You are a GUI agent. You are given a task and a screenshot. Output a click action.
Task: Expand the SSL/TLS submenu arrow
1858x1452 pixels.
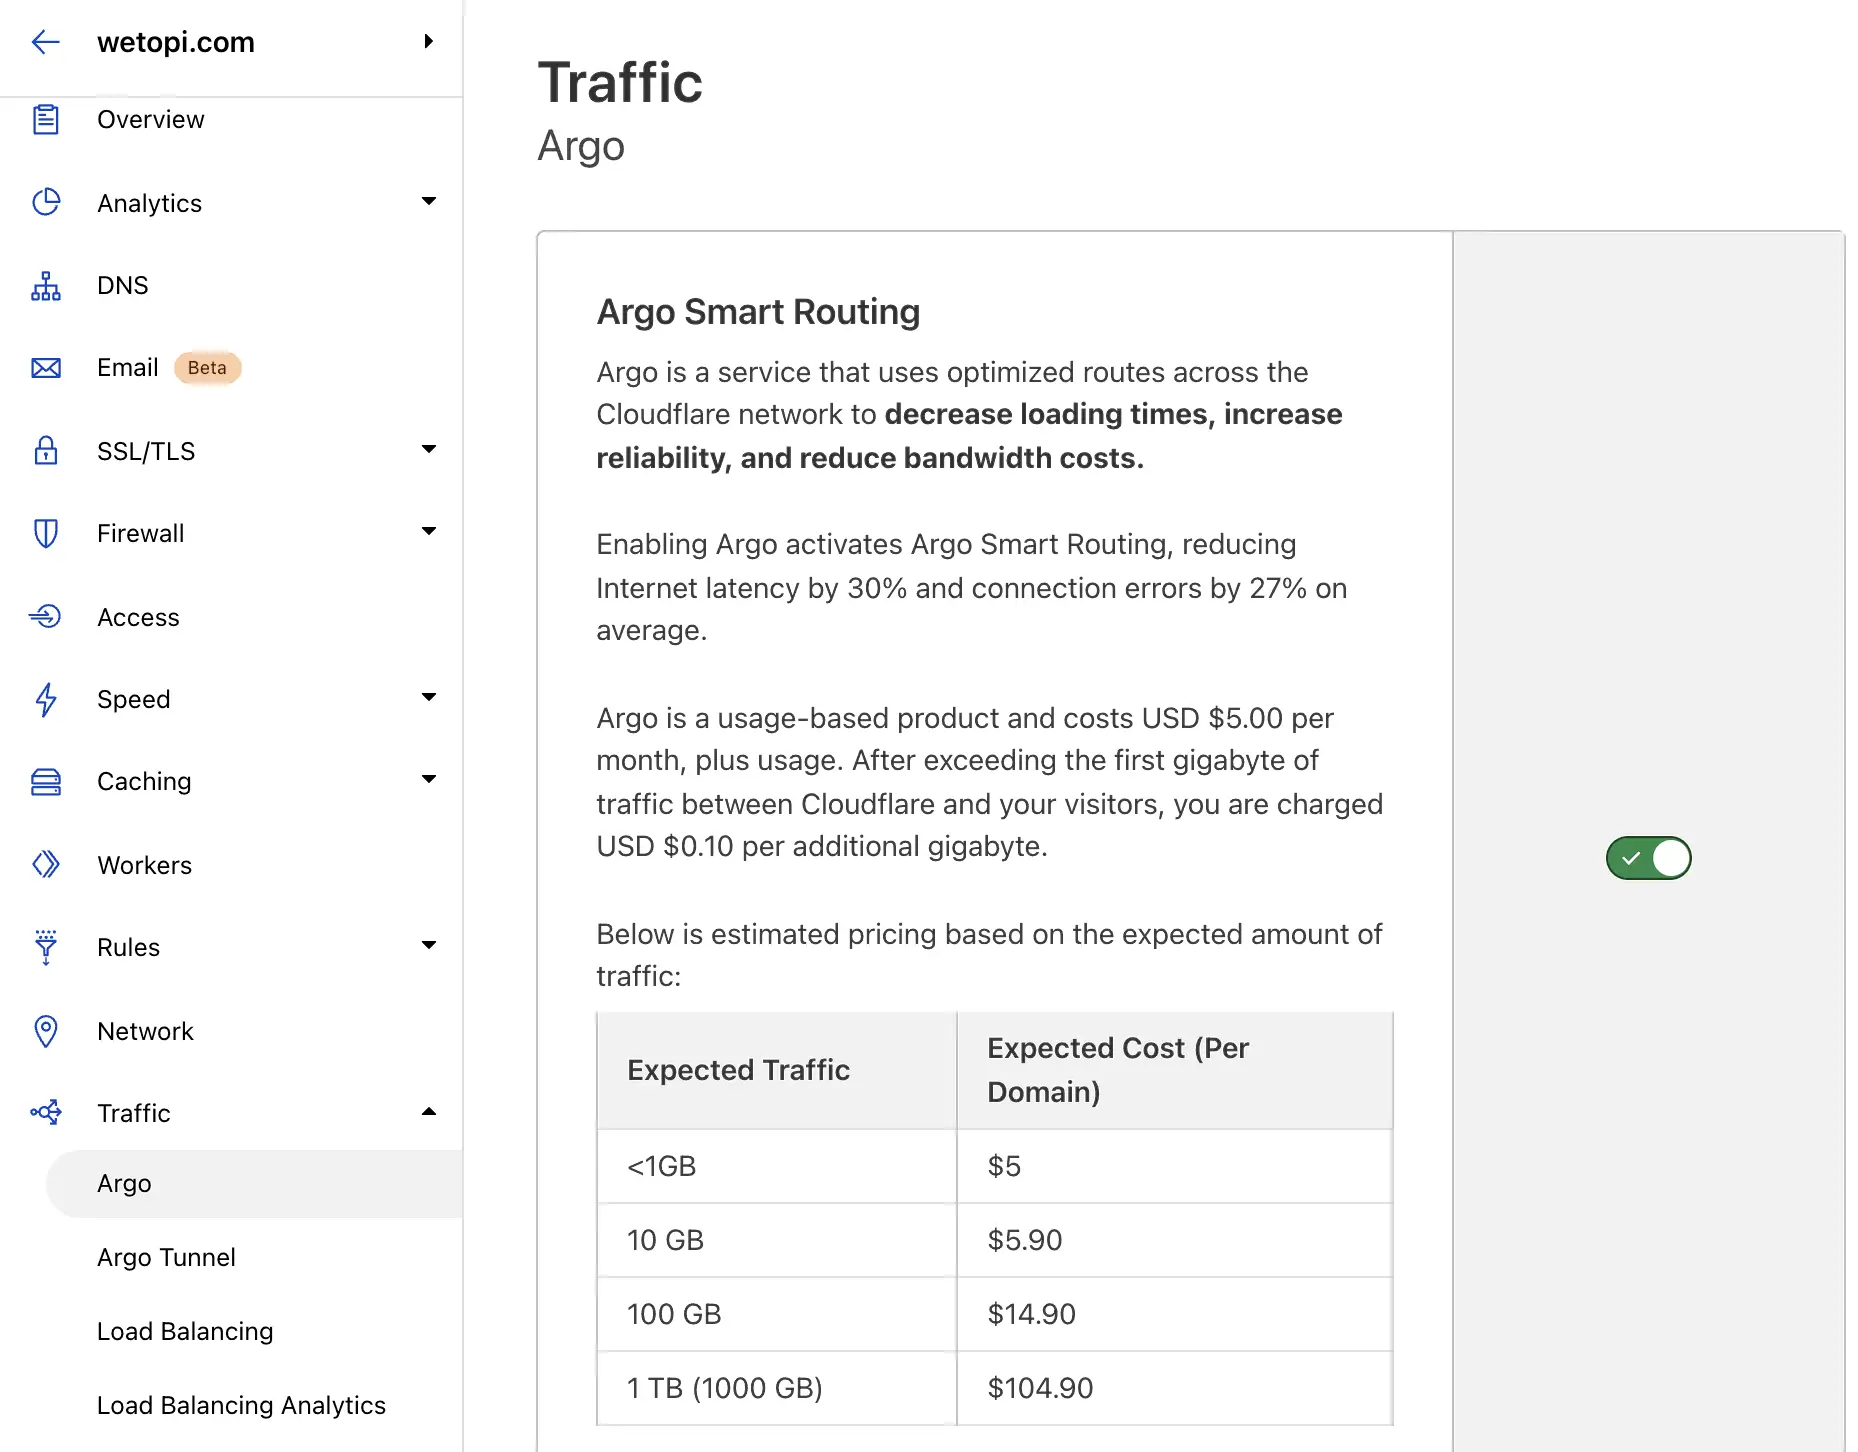point(429,449)
